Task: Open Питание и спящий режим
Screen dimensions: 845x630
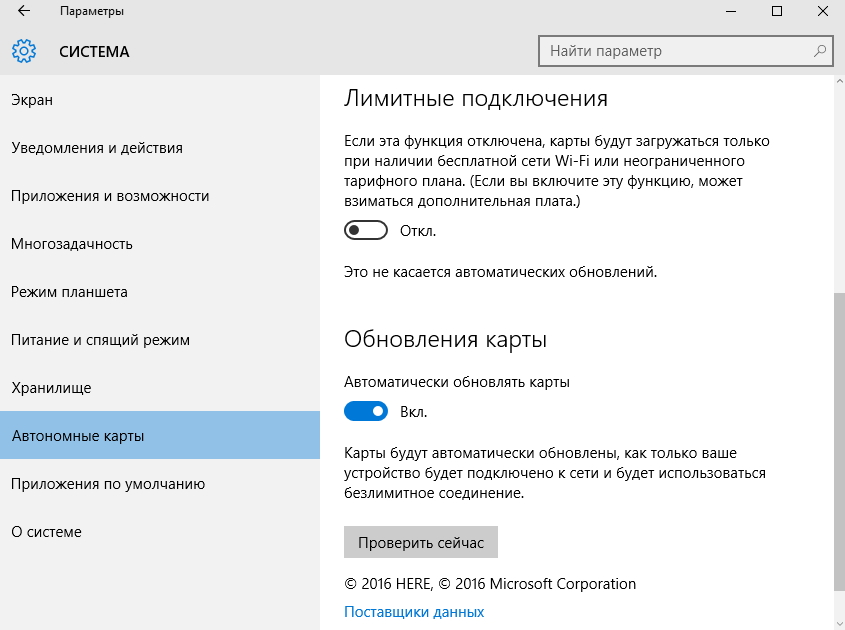Action: click(100, 340)
